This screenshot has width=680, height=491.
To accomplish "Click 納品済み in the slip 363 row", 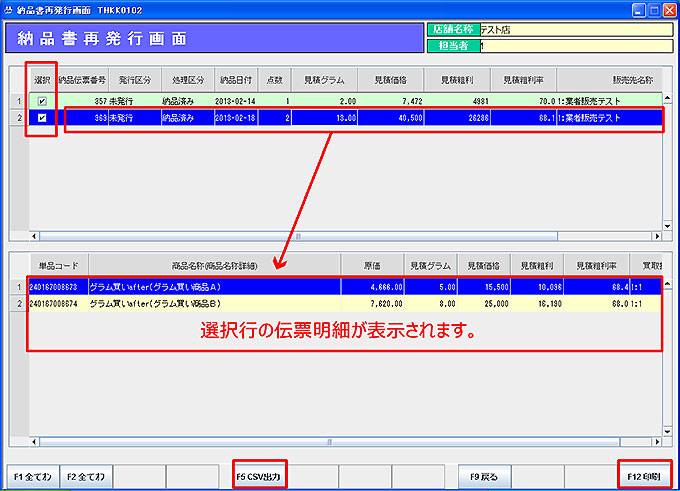I will pyautogui.click(x=188, y=118).
